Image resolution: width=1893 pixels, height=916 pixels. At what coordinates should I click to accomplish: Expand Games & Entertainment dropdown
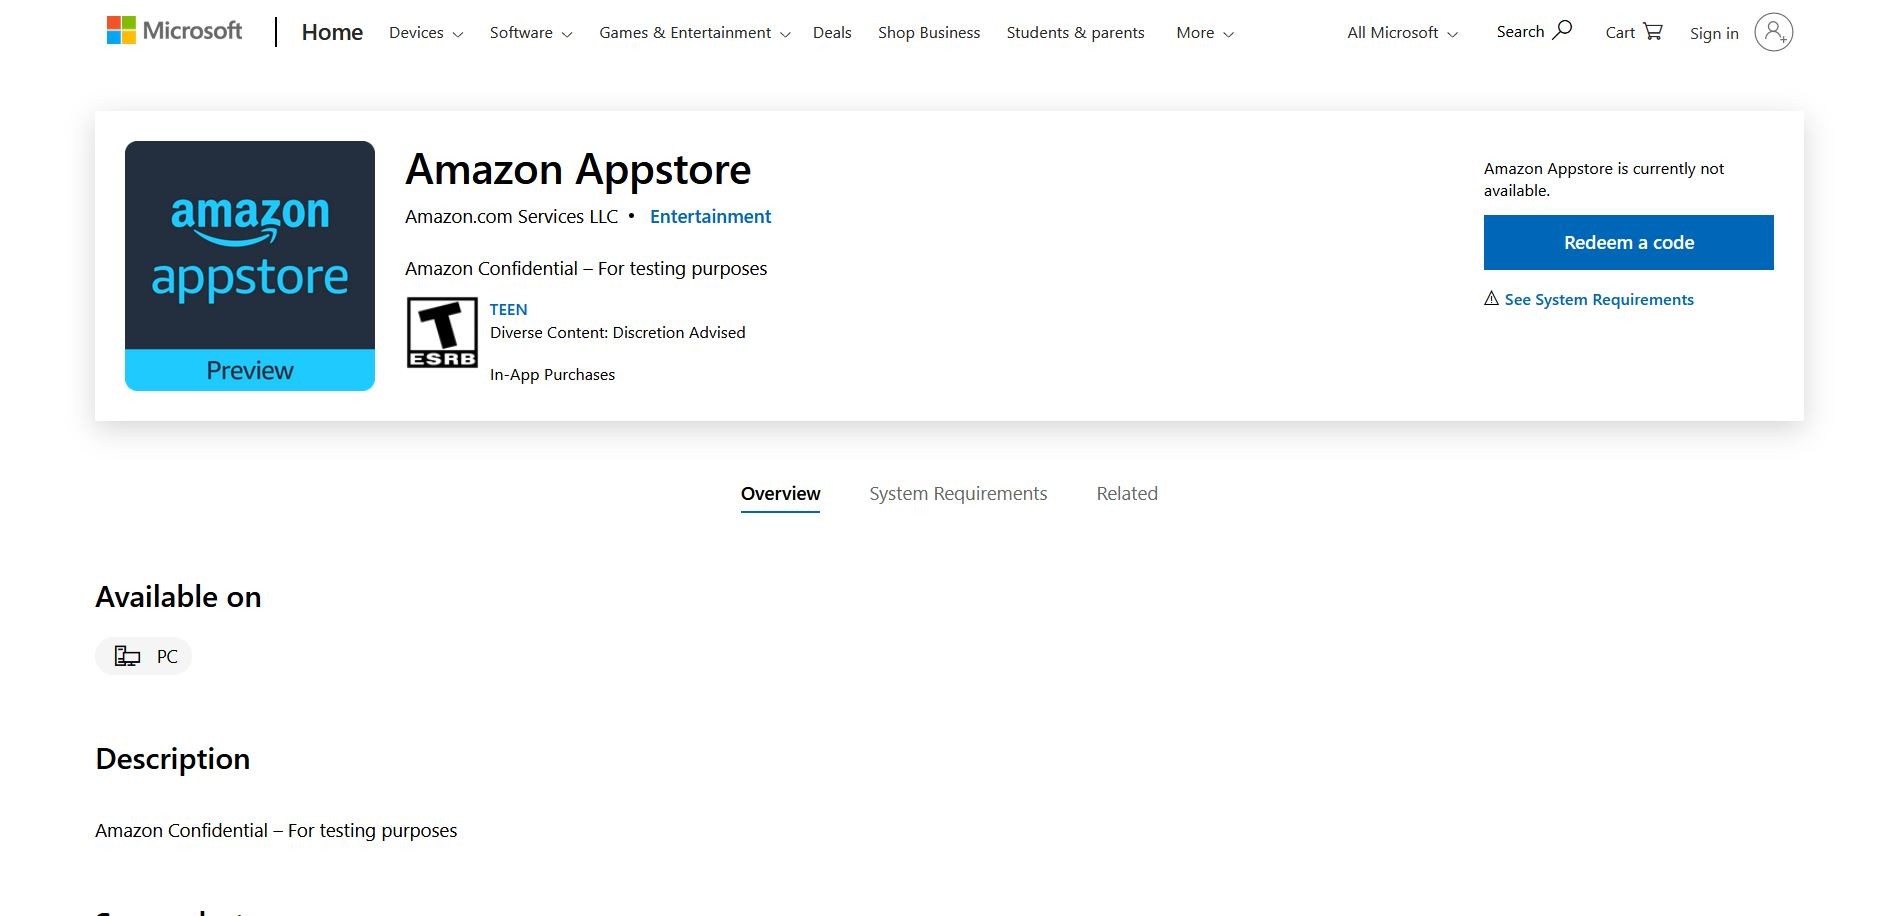coord(695,33)
